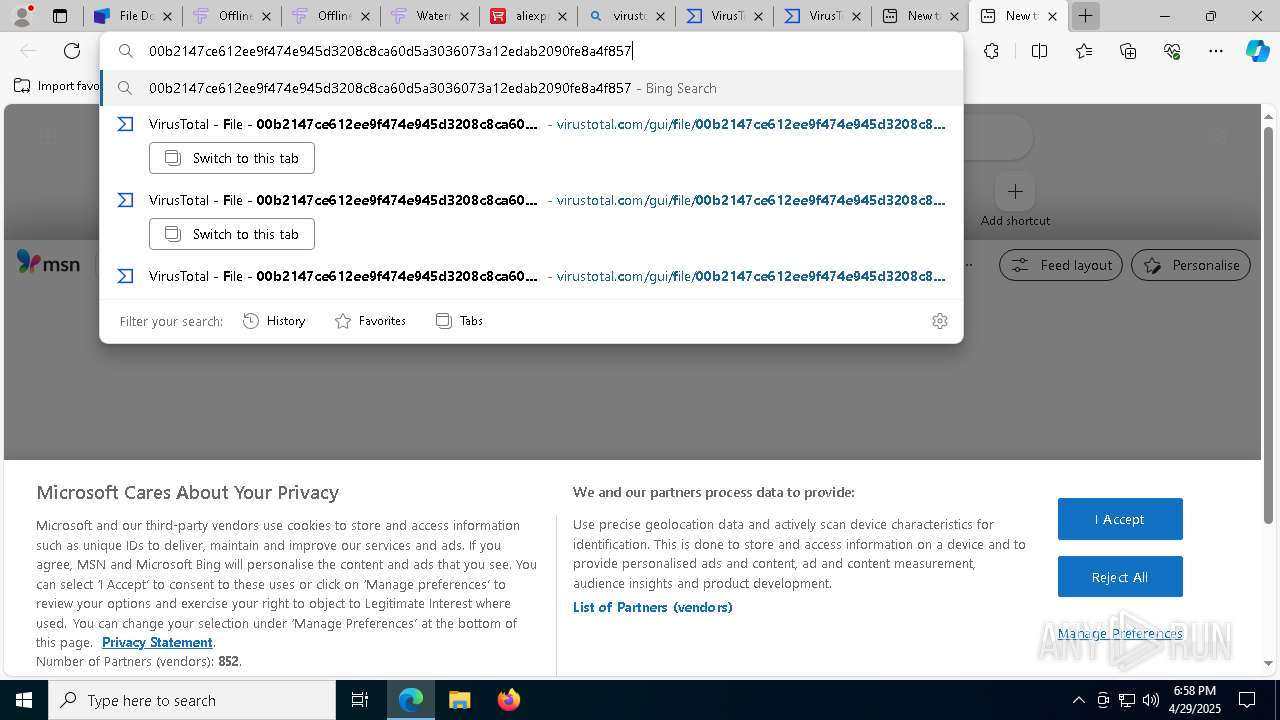Open the browser profile icon
The image size is (1280, 720).
point(22,16)
